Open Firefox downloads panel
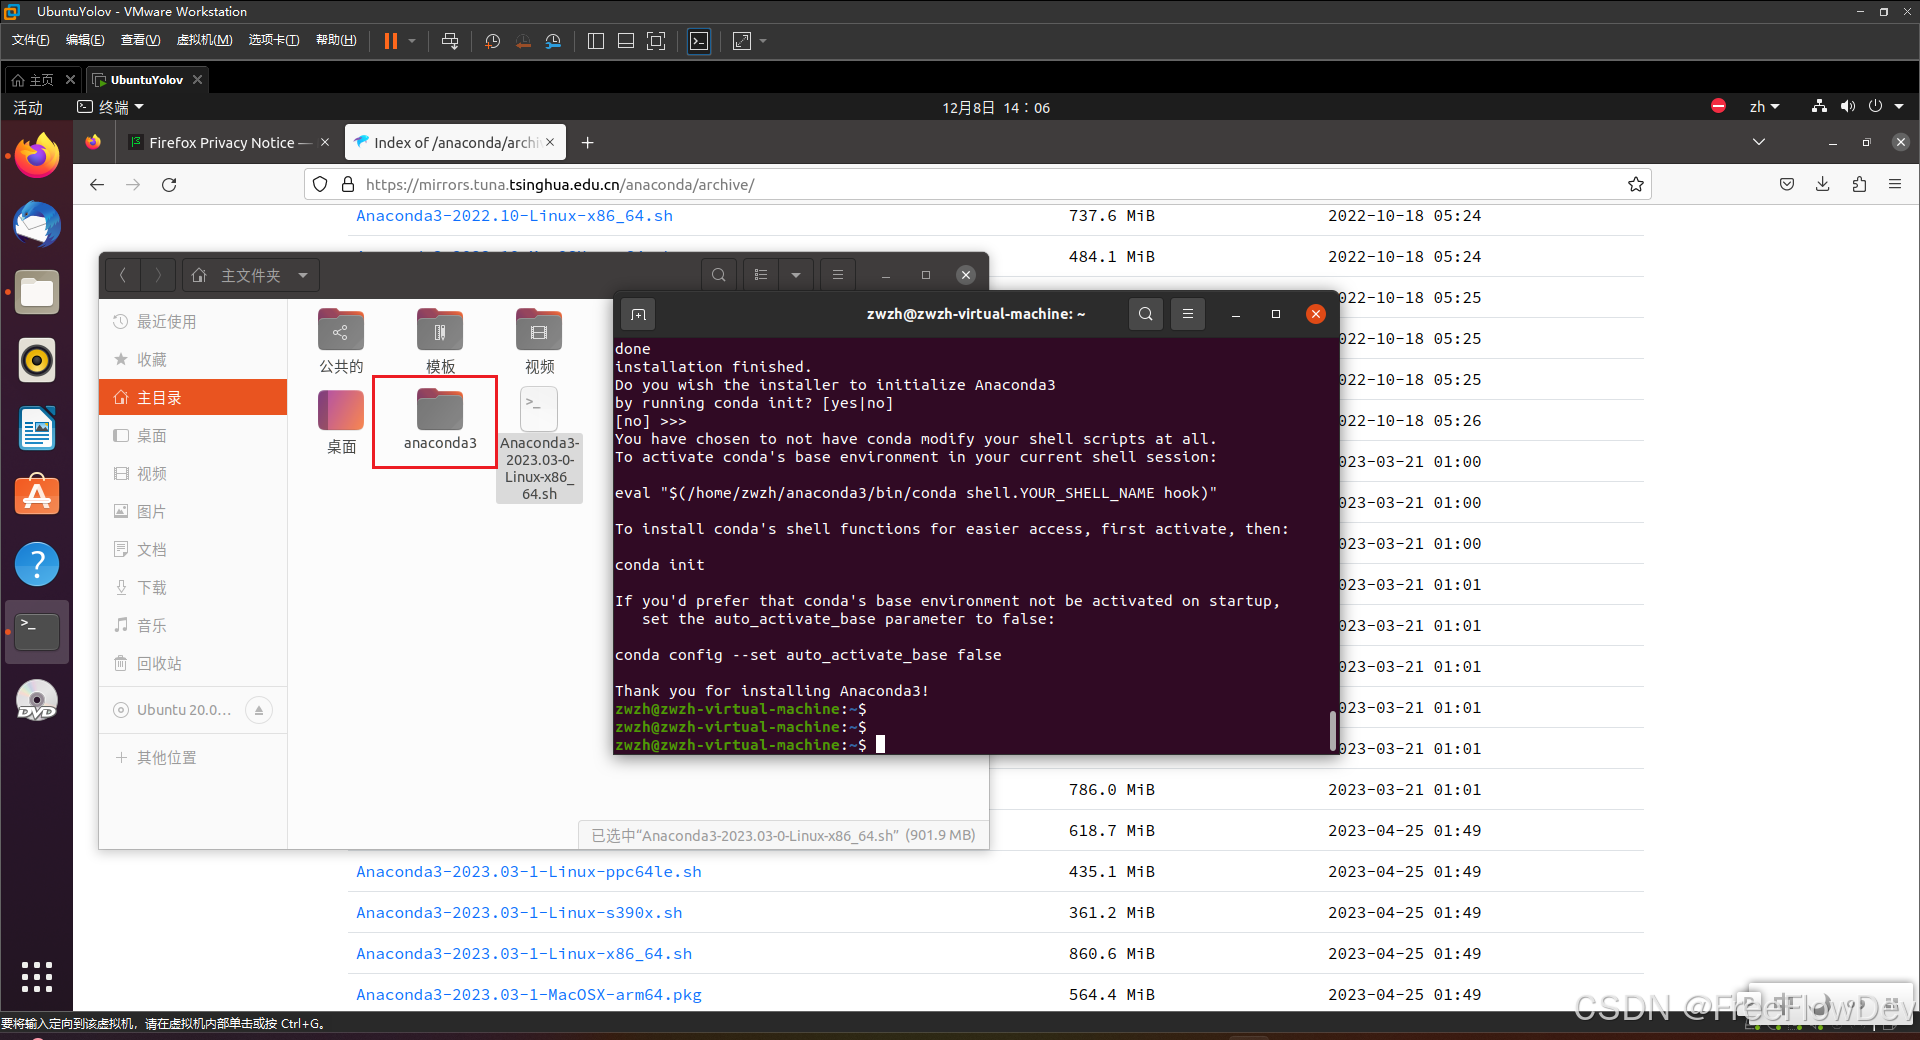Image resolution: width=1920 pixels, height=1040 pixels. click(1822, 184)
